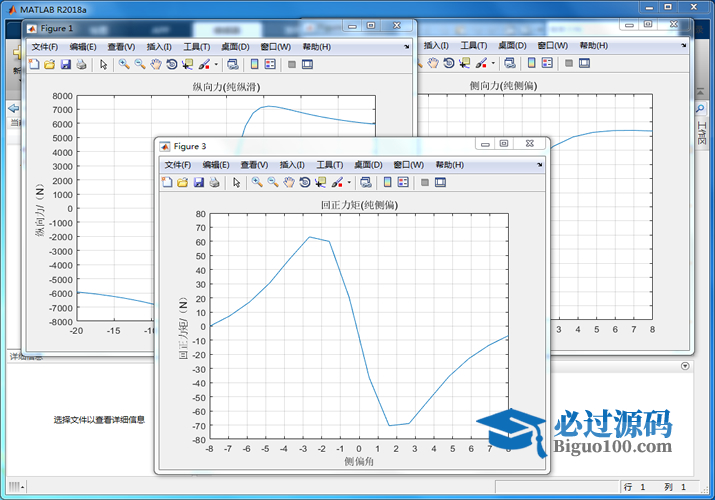Select Data Cursor tool in Figure 3
Viewport: 715px width, 500px height.
321,182
